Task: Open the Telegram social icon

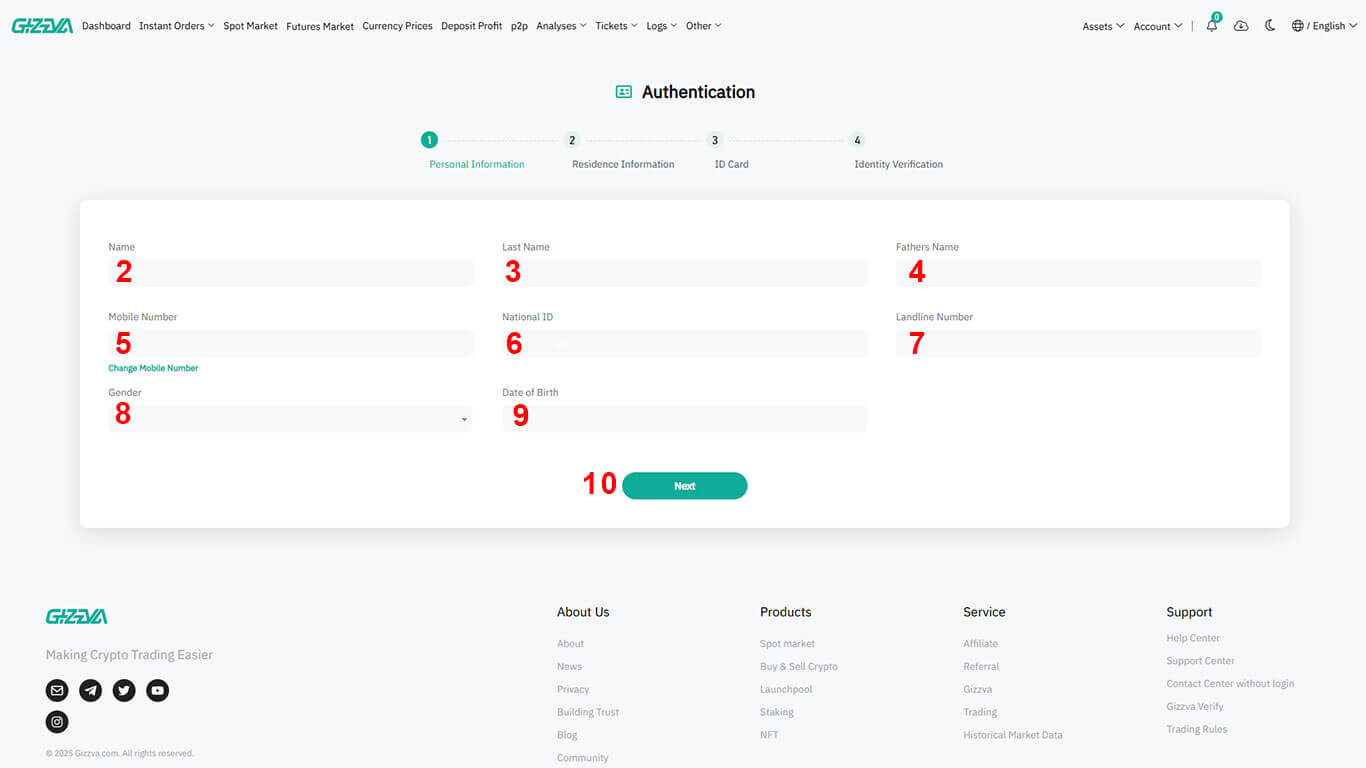Action: pyautogui.click(x=91, y=690)
